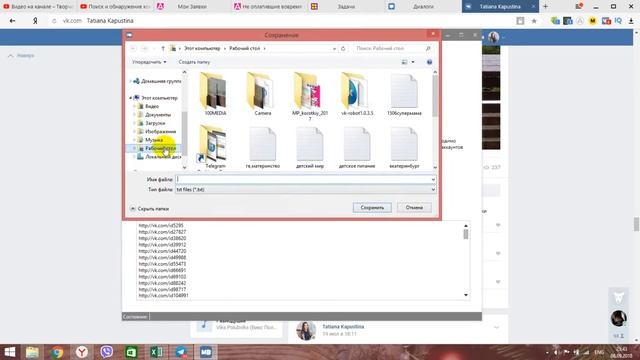
Task: Click the Отмена button
Action: click(414, 208)
